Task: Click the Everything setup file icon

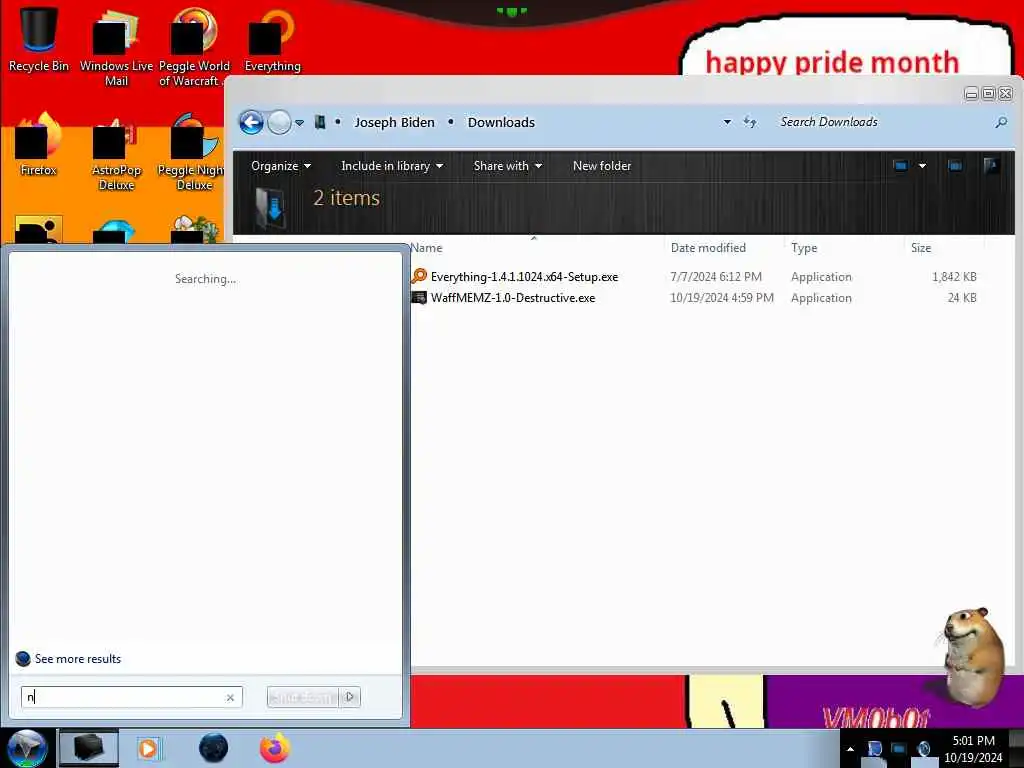Action: coord(419,276)
